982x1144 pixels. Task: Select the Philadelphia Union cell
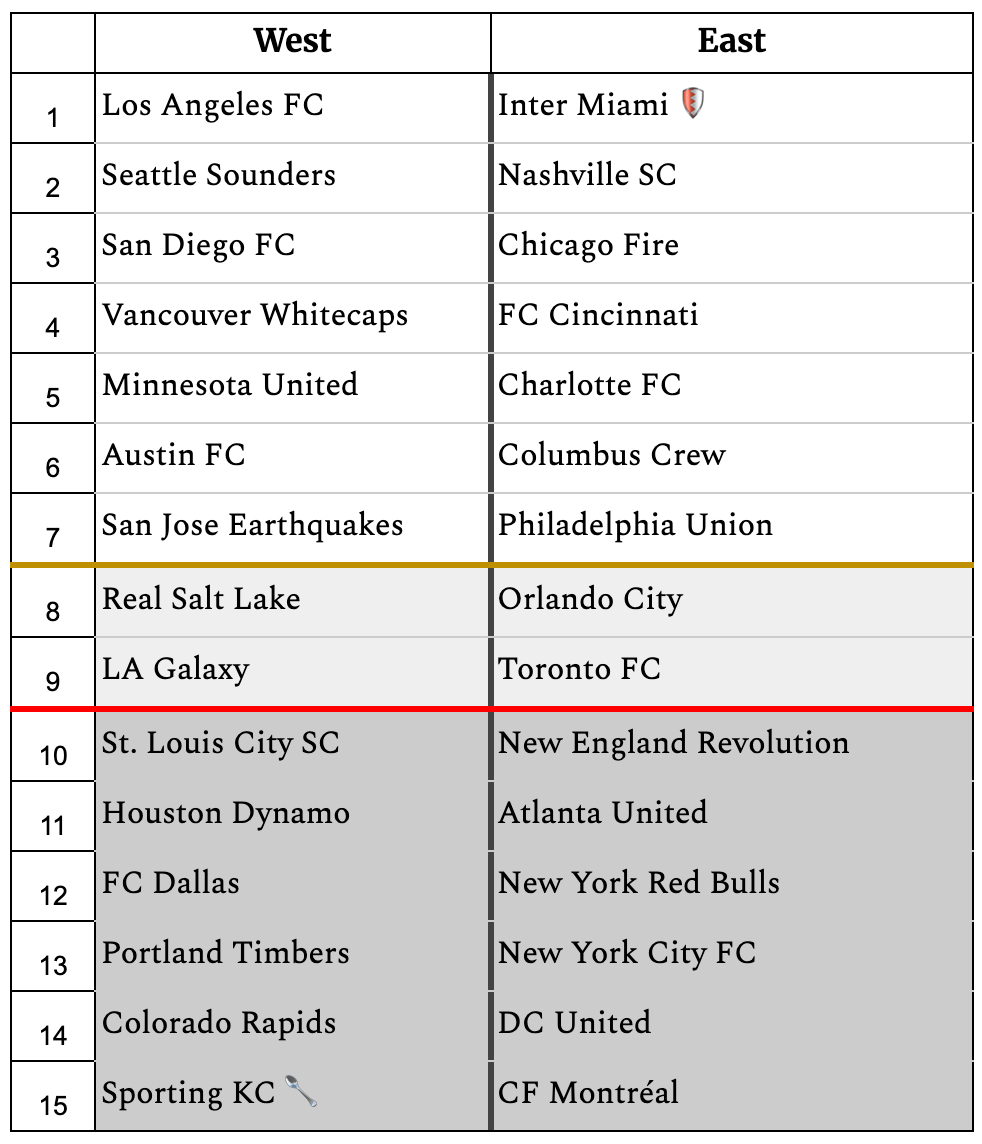(x=635, y=525)
